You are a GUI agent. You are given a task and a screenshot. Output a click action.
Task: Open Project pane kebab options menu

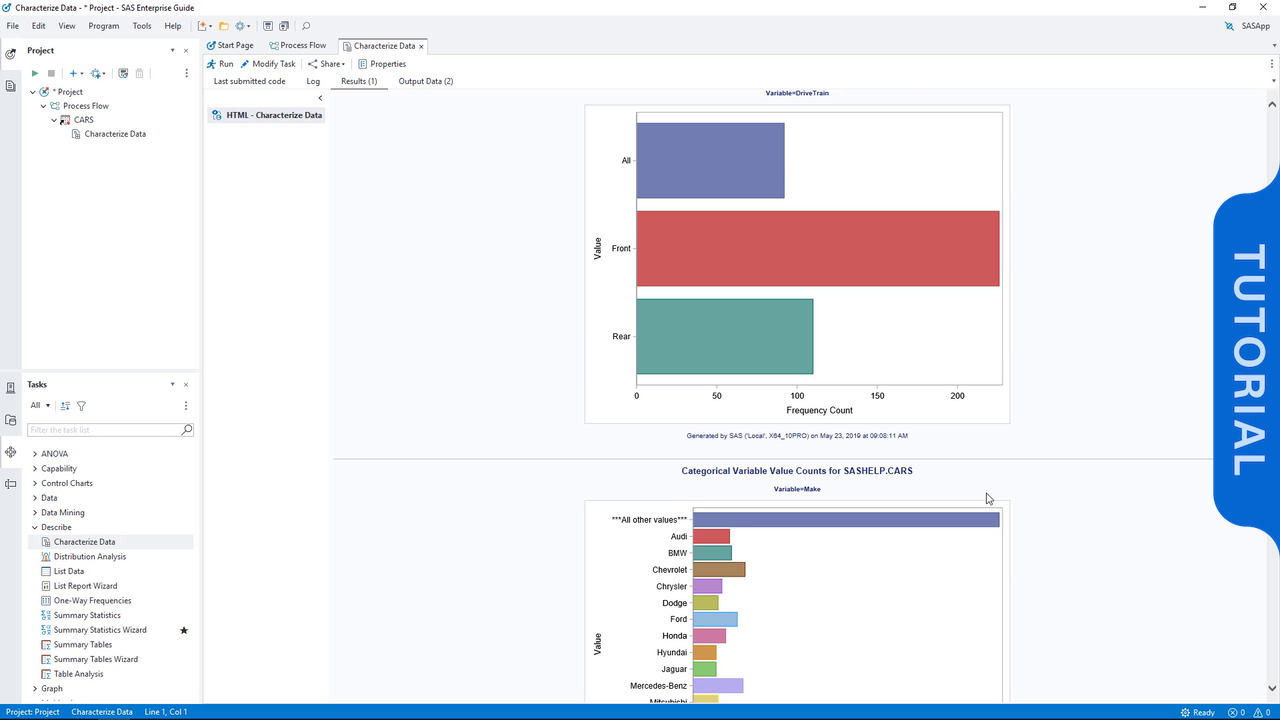(x=186, y=73)
